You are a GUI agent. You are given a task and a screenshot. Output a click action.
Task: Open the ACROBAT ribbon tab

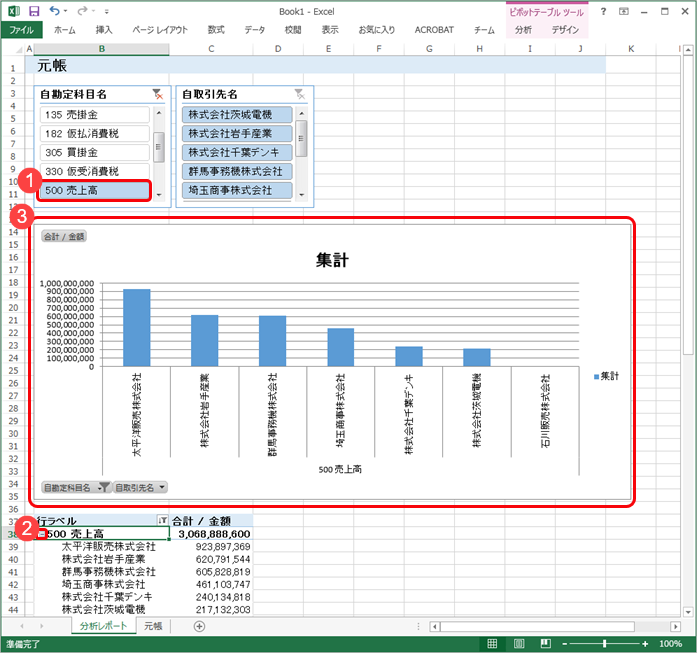point(434,30)
